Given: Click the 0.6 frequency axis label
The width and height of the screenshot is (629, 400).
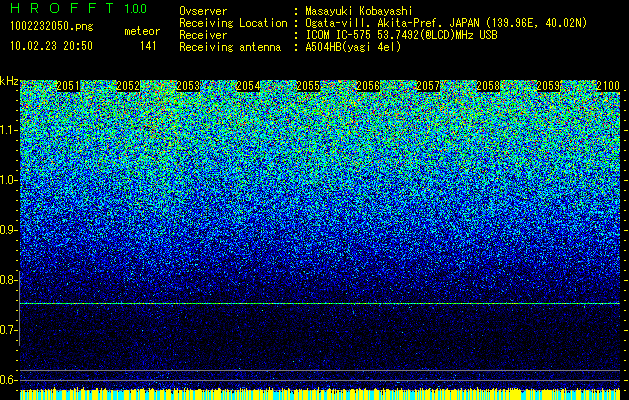Looking at the screenshot, I should tap(8, 380).
